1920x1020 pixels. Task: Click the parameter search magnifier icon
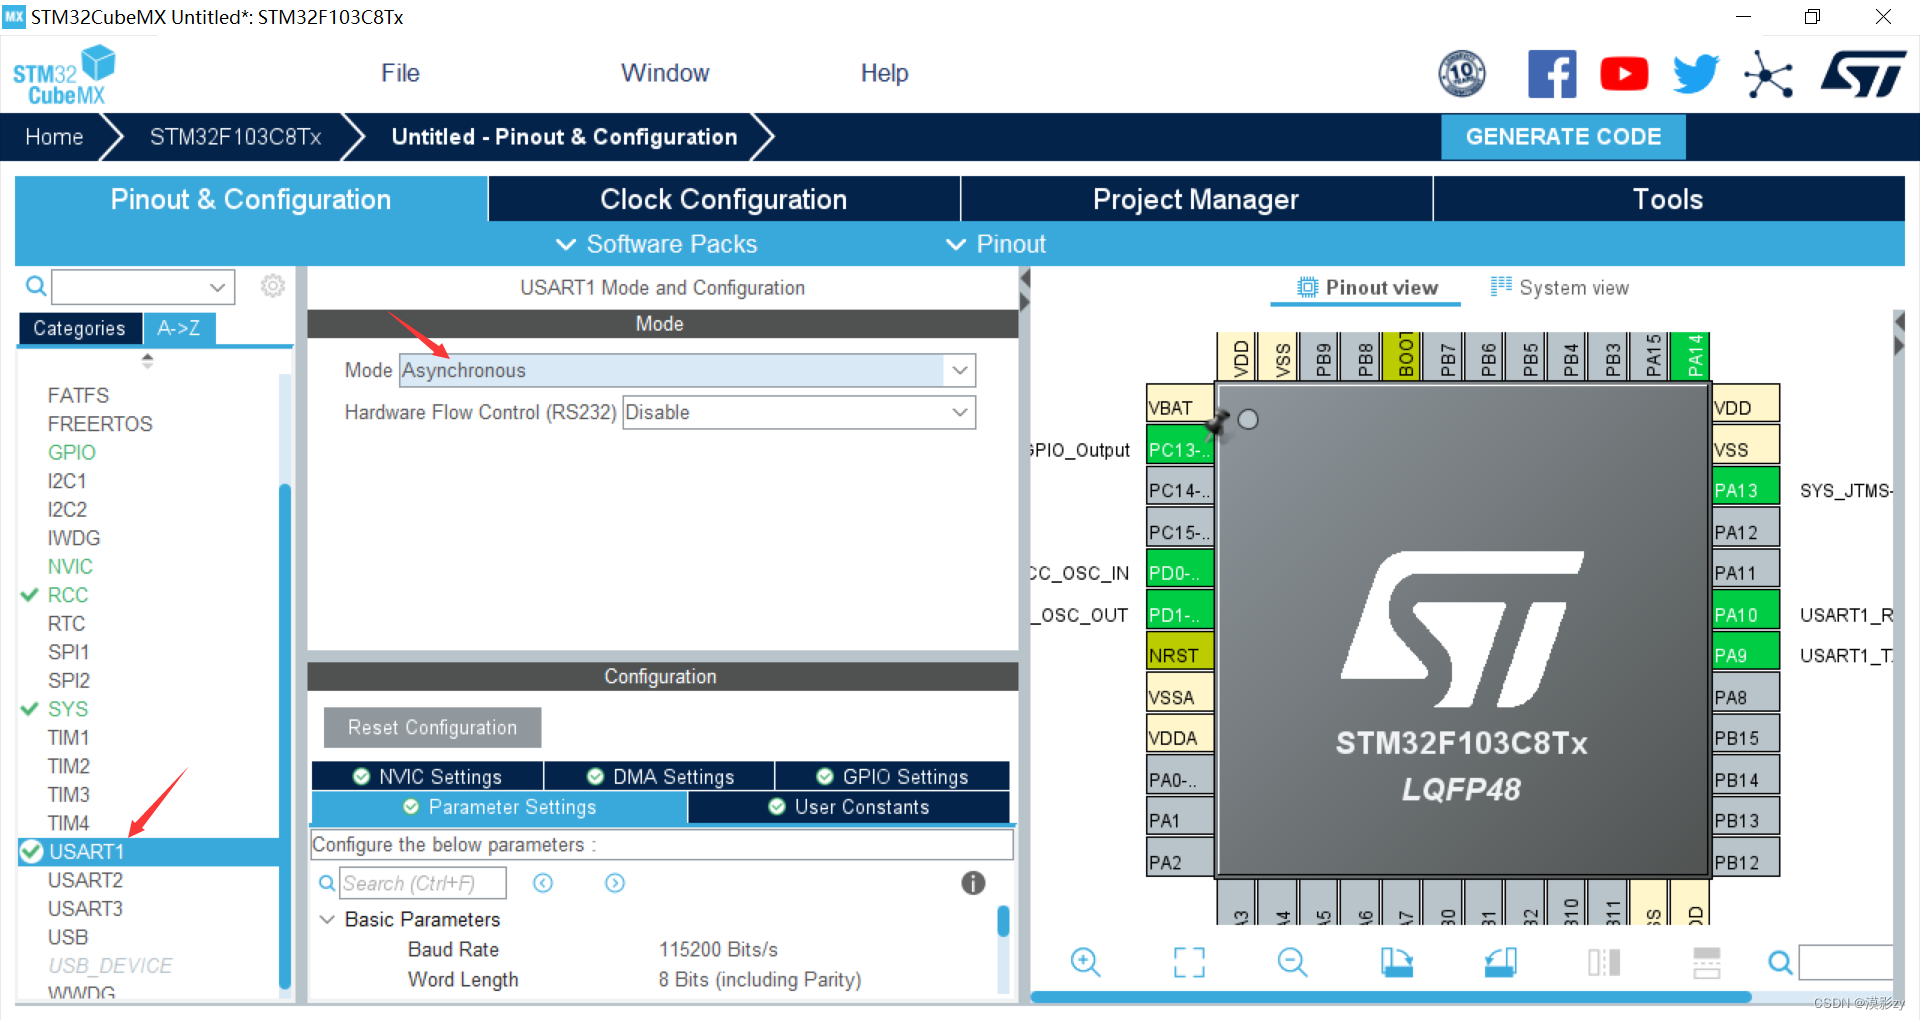pos(326,883)
